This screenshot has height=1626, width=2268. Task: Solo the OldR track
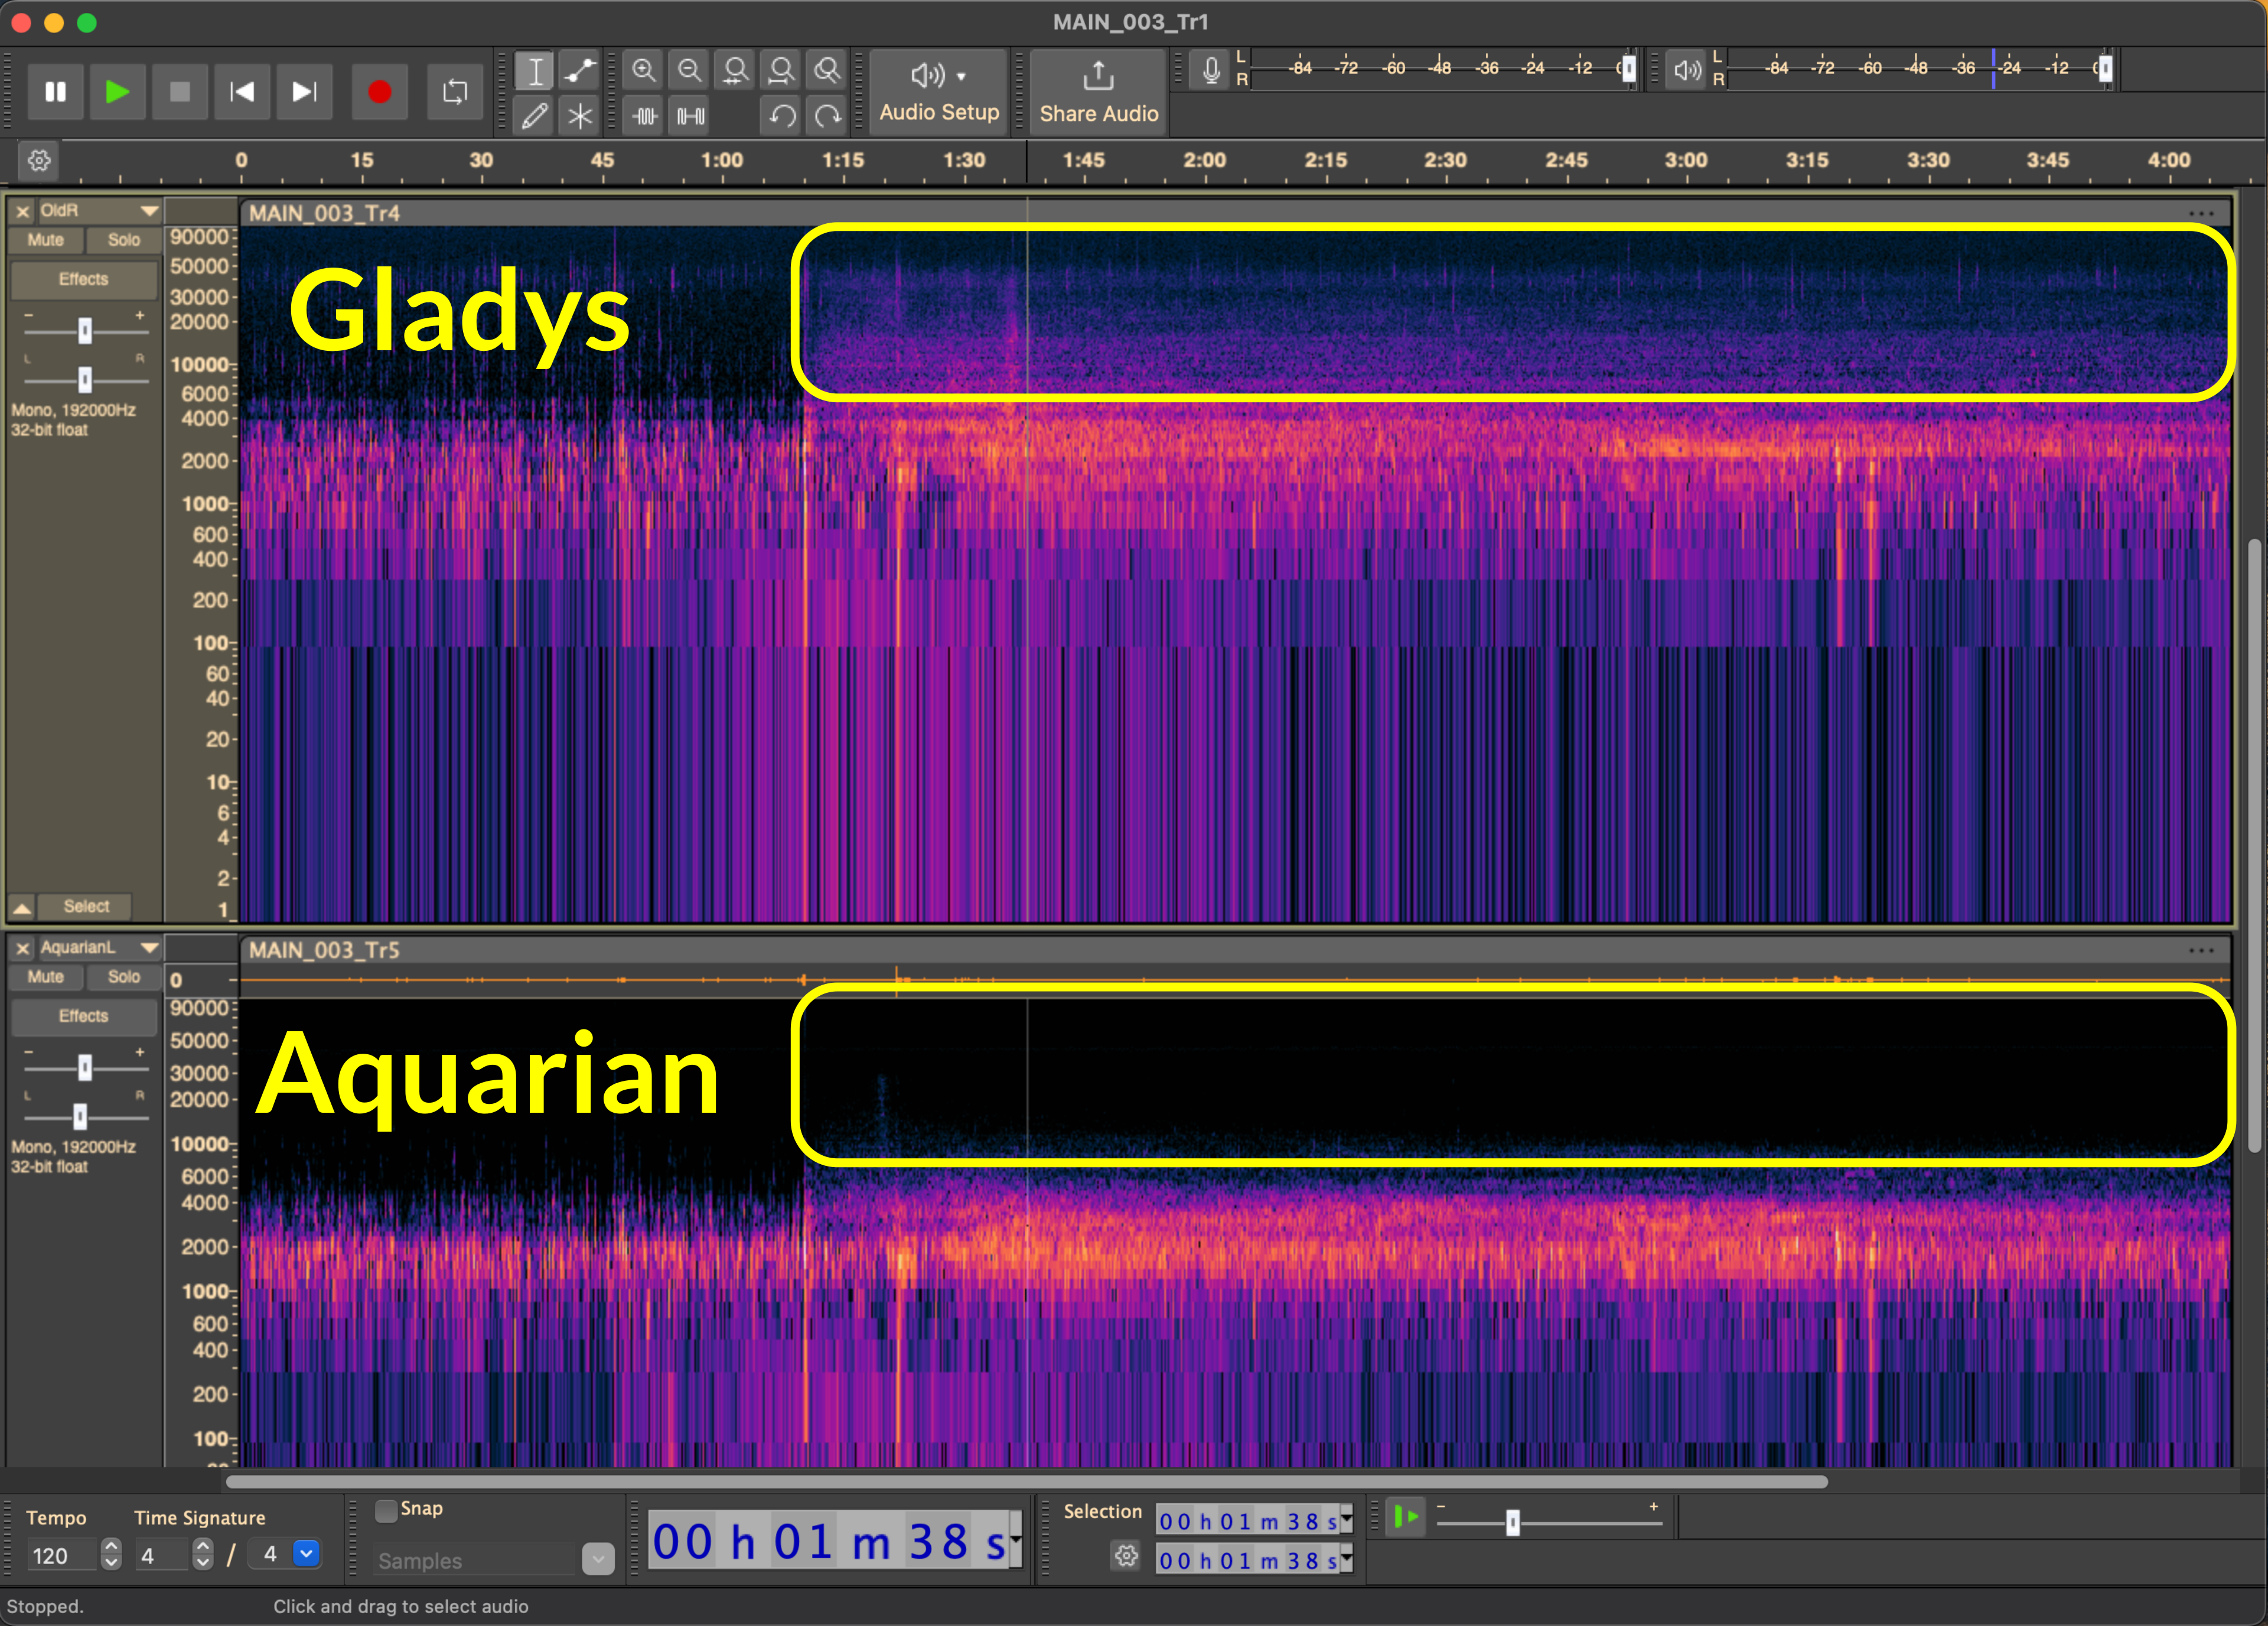point(123,240)
